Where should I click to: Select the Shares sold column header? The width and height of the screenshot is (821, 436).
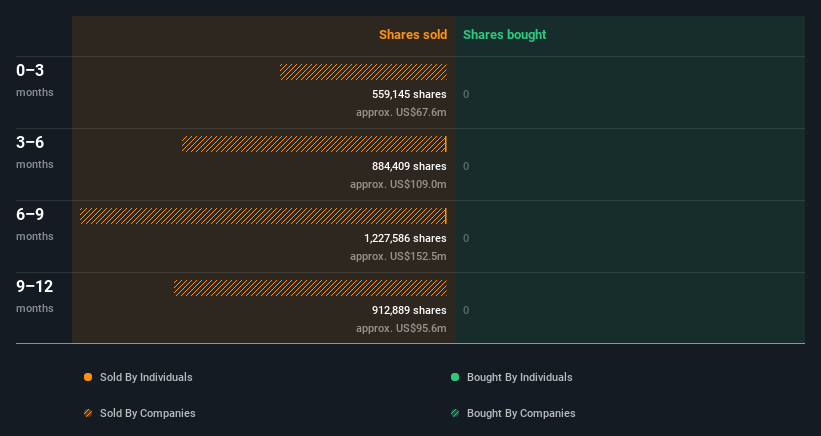point(413,35)
